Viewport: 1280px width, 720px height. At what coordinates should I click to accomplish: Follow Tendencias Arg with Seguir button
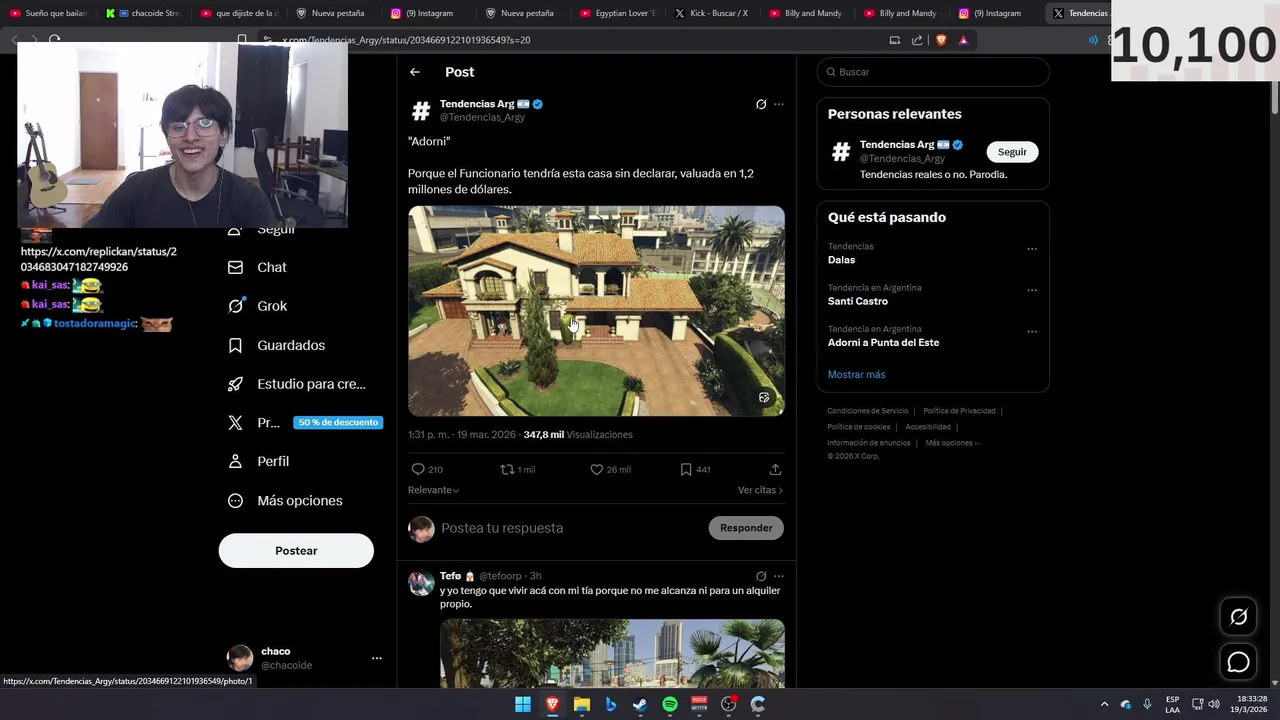click(x=1012, y=152)
